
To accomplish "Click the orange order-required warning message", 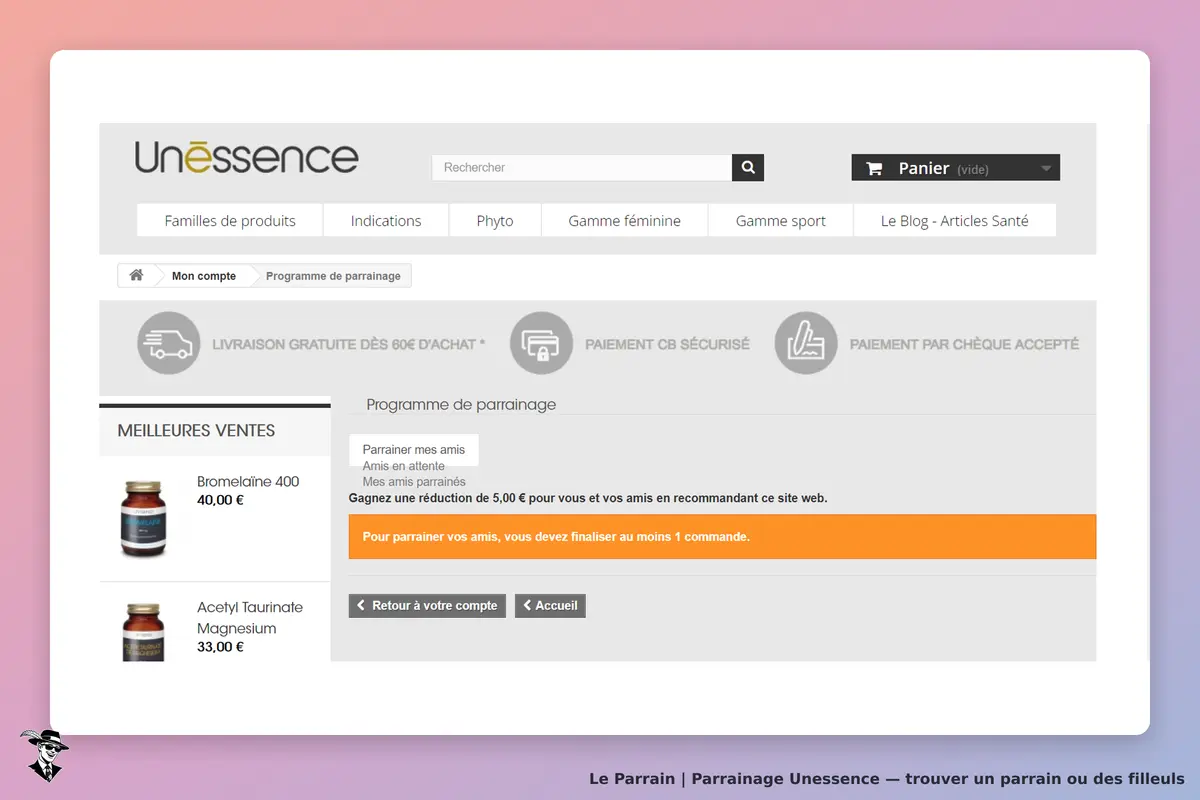I will [x=722, y=537].
